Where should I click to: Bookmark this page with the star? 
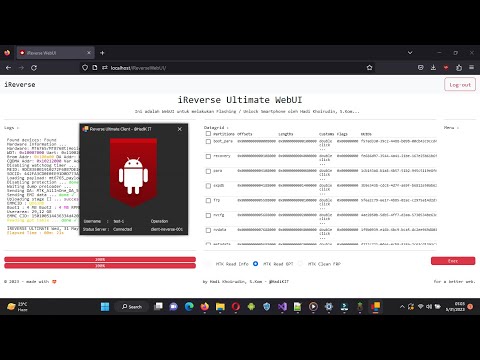[369, 68]
